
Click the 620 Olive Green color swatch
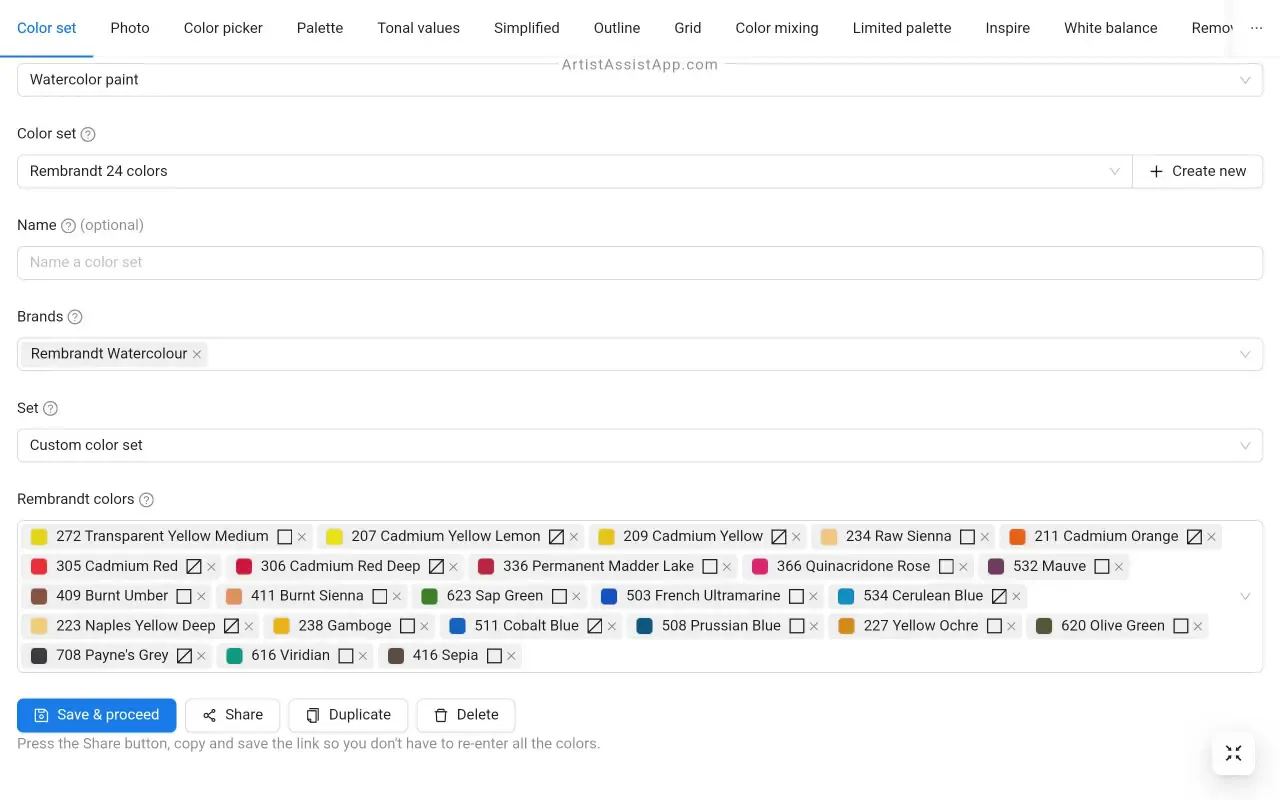(x=1044, y=626)
